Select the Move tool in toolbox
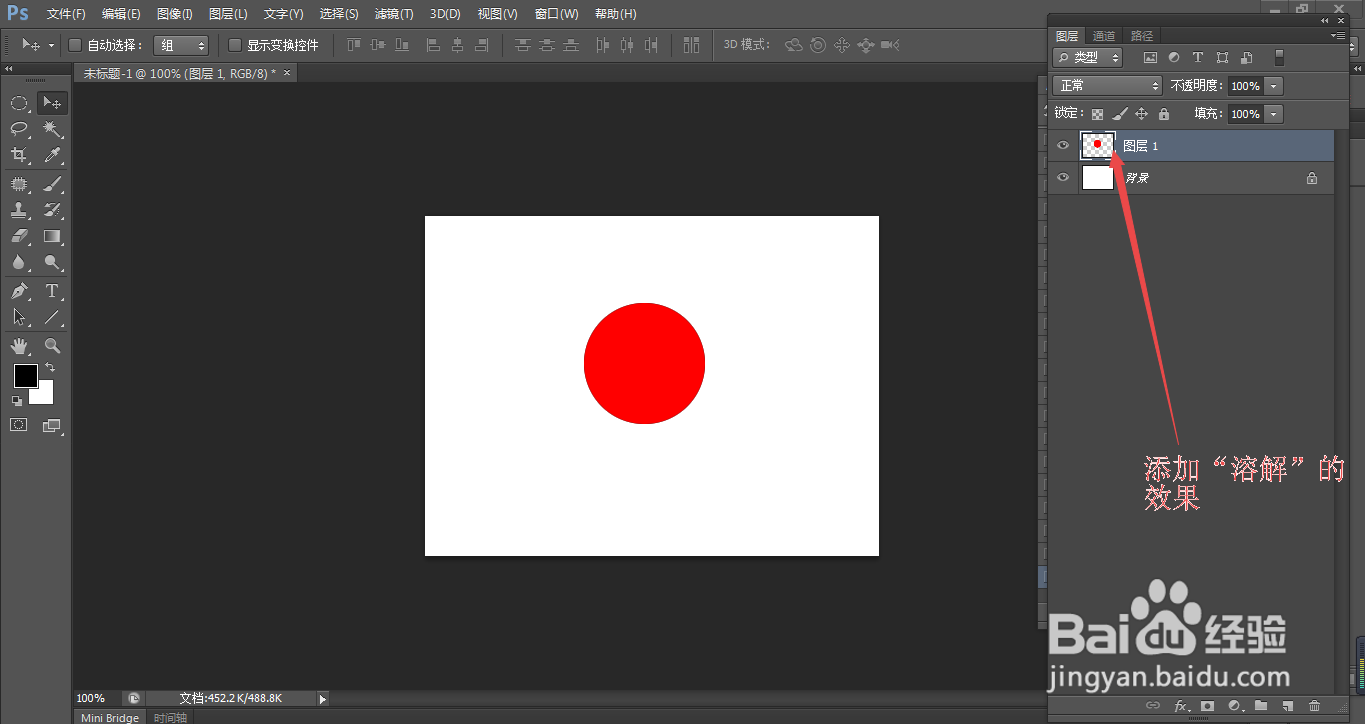 click(52, 102)
